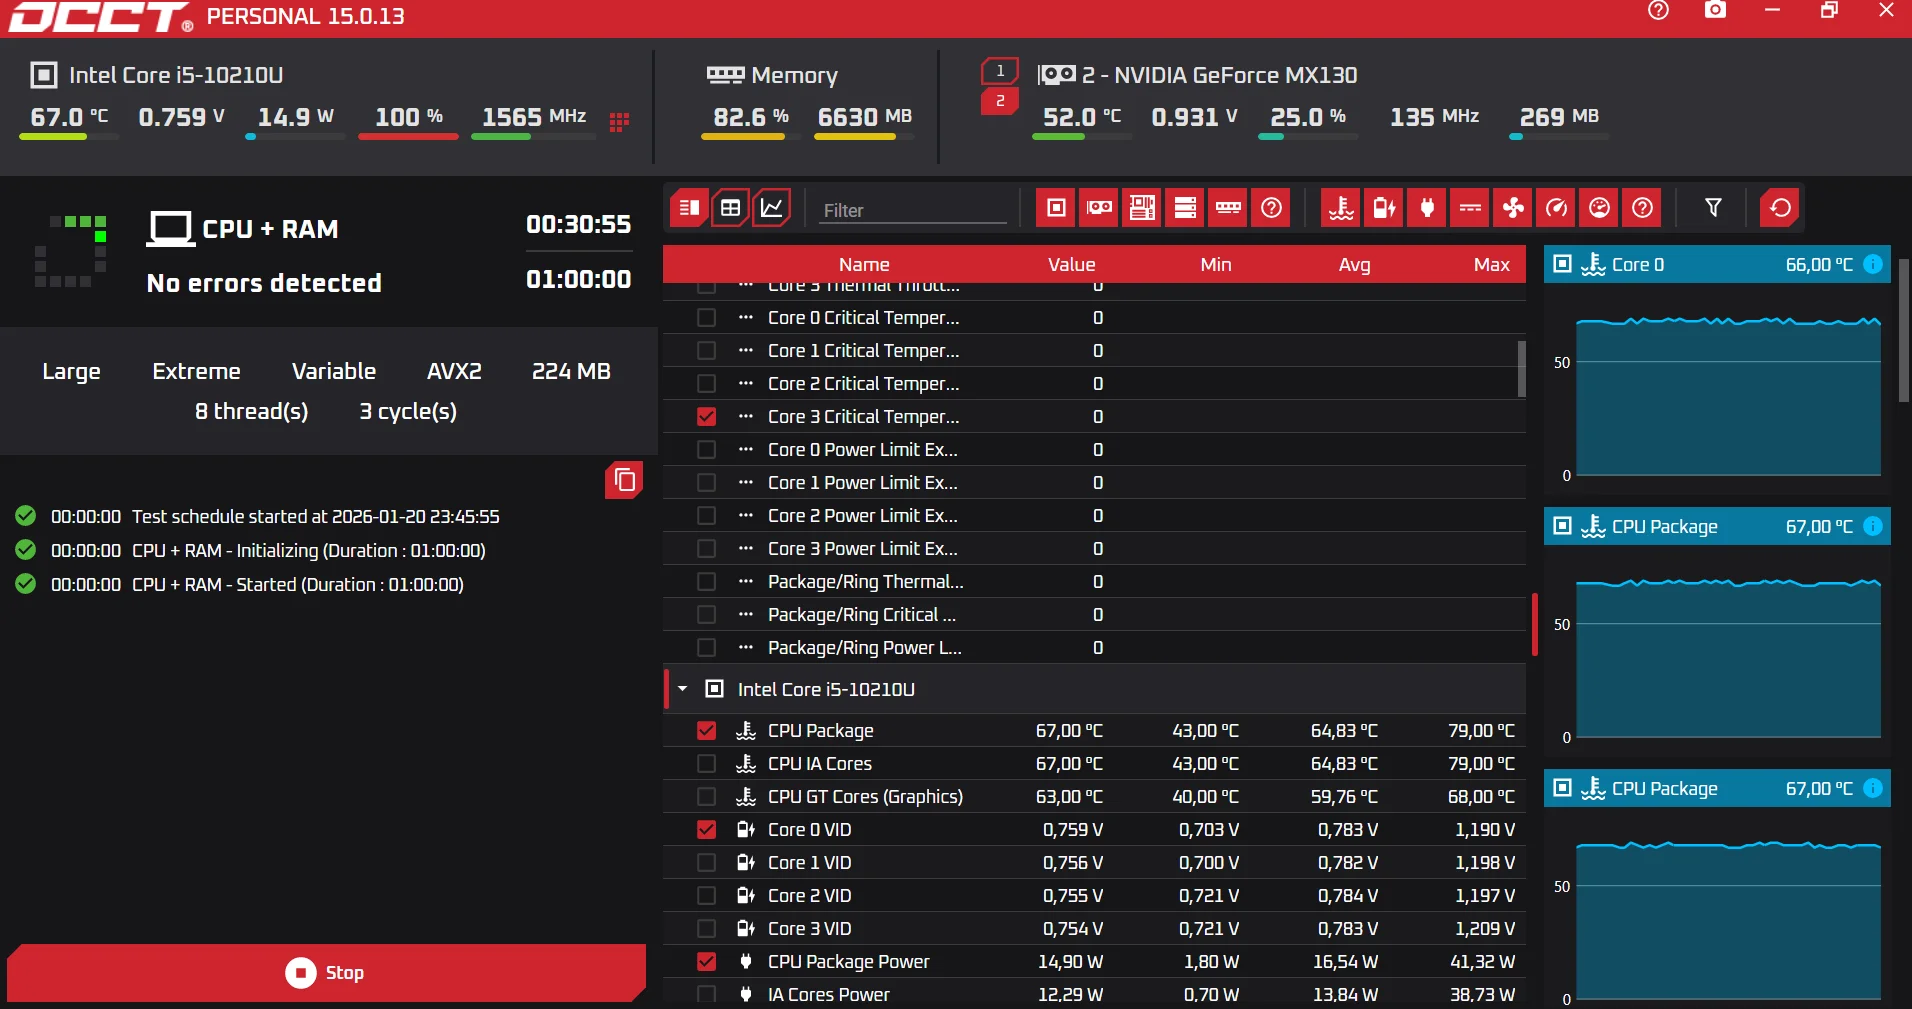Check the Core 1 VID row
The image size is (1912, 1009).
[x=706, y=863]
